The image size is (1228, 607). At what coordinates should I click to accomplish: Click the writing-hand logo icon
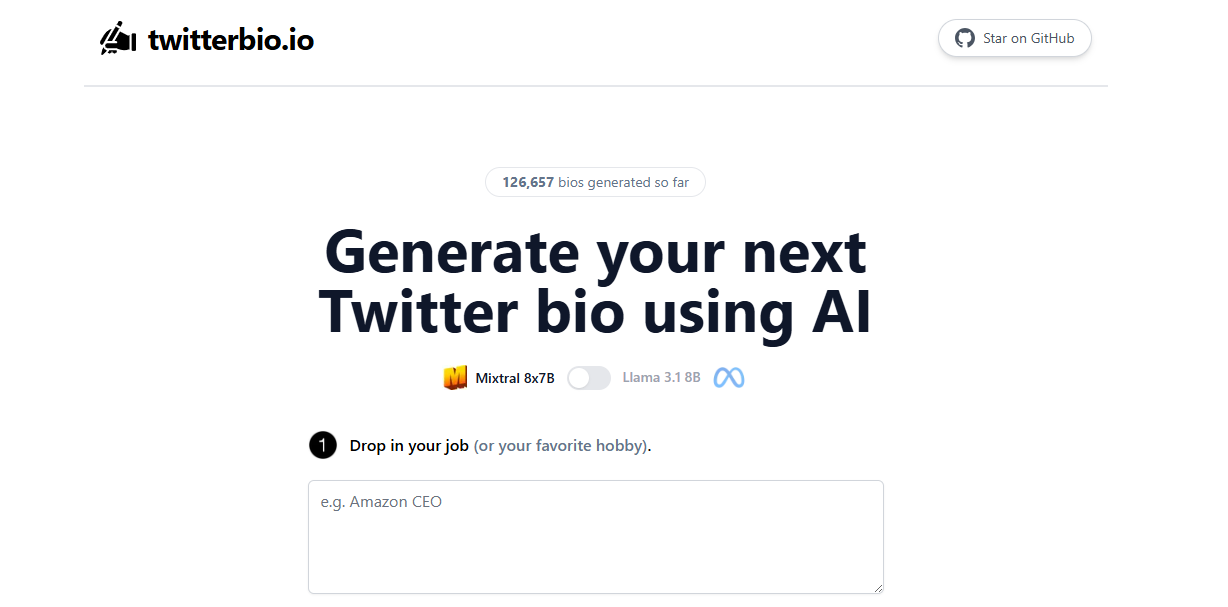coord(118,39)
